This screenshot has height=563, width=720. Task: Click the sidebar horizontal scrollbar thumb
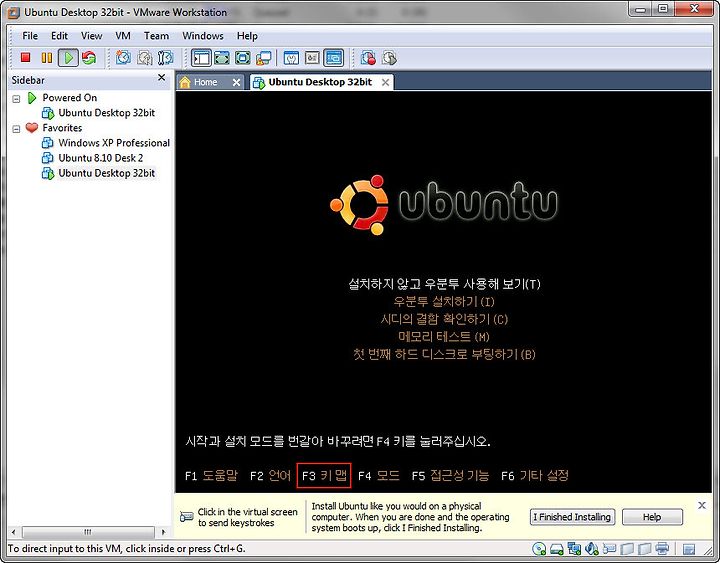pos(88,532)
